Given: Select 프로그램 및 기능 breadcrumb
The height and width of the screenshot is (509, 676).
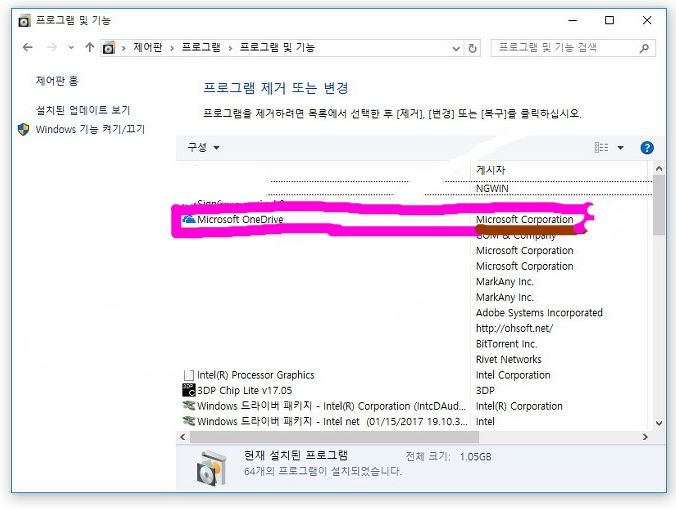Looking at the screenshot, I should click(x=277, y=47).
